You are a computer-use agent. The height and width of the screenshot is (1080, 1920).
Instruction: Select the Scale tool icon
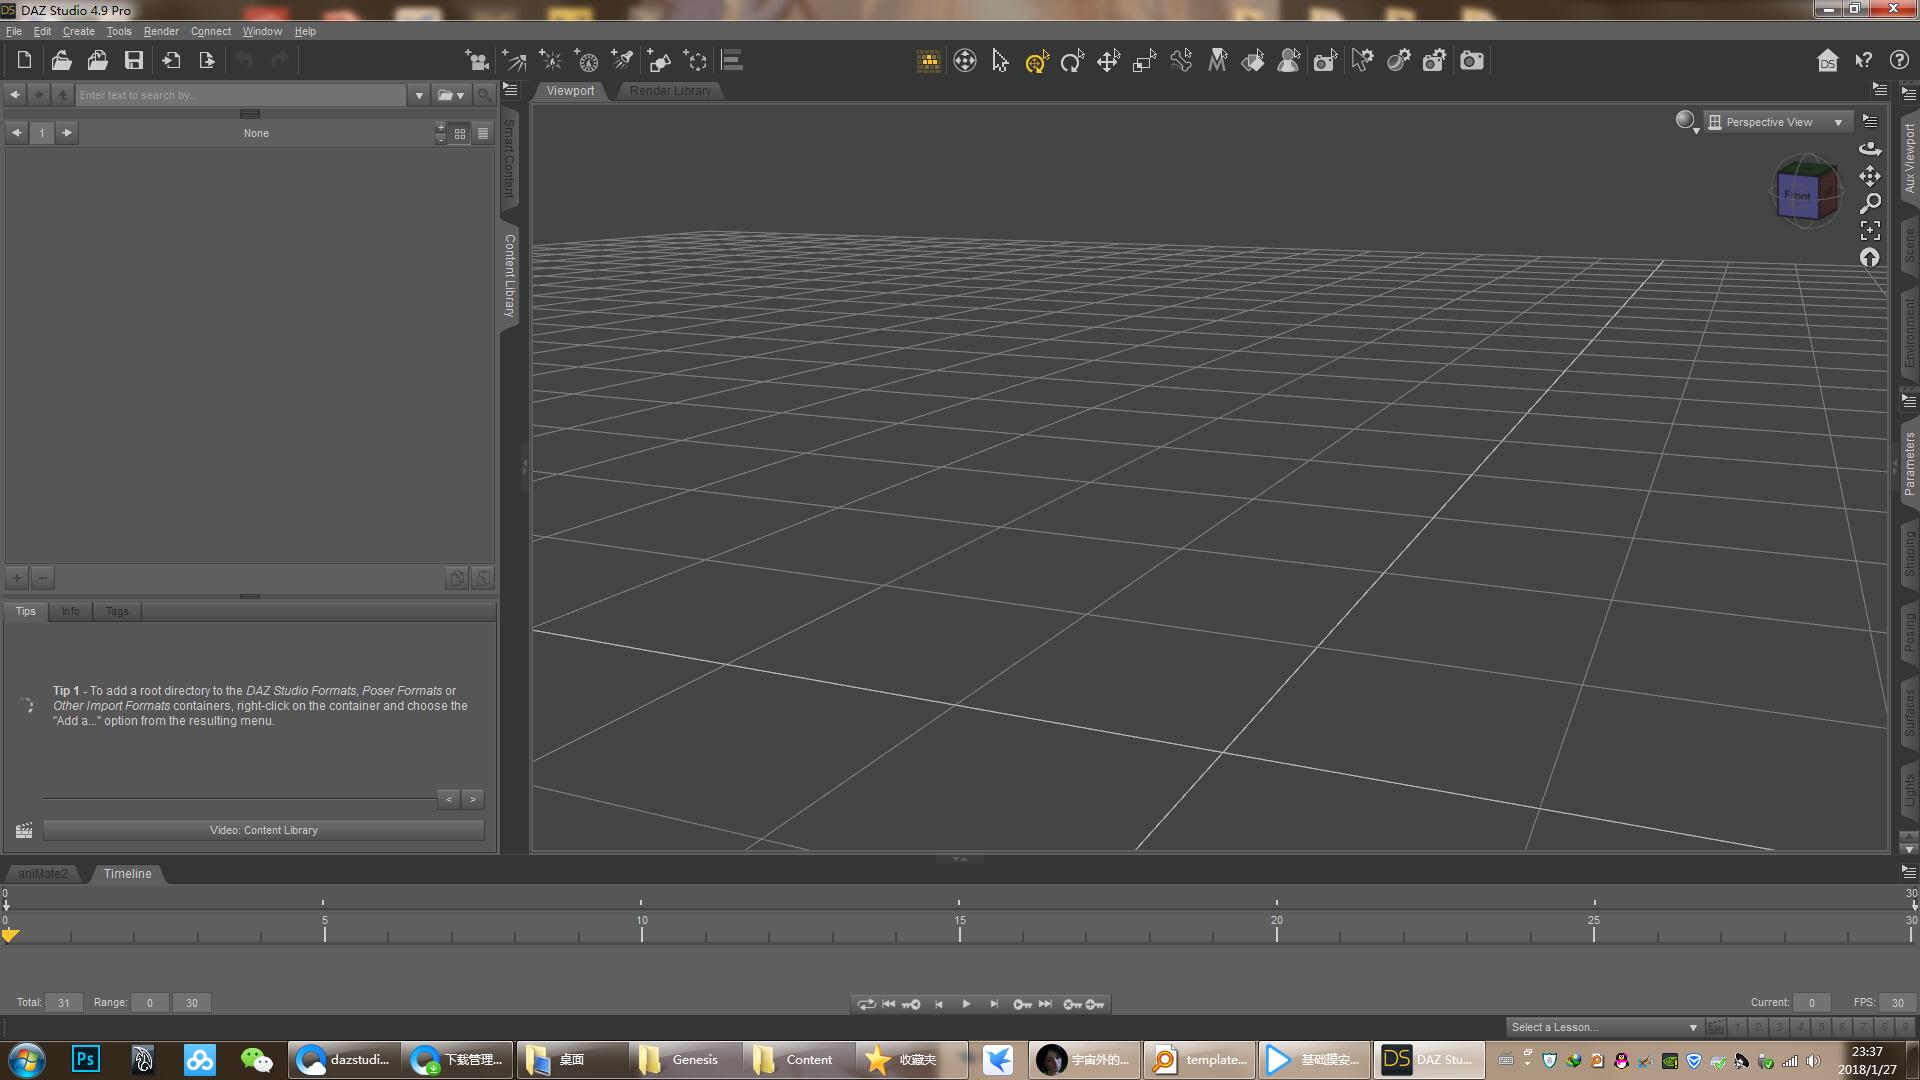[1144, 62]
